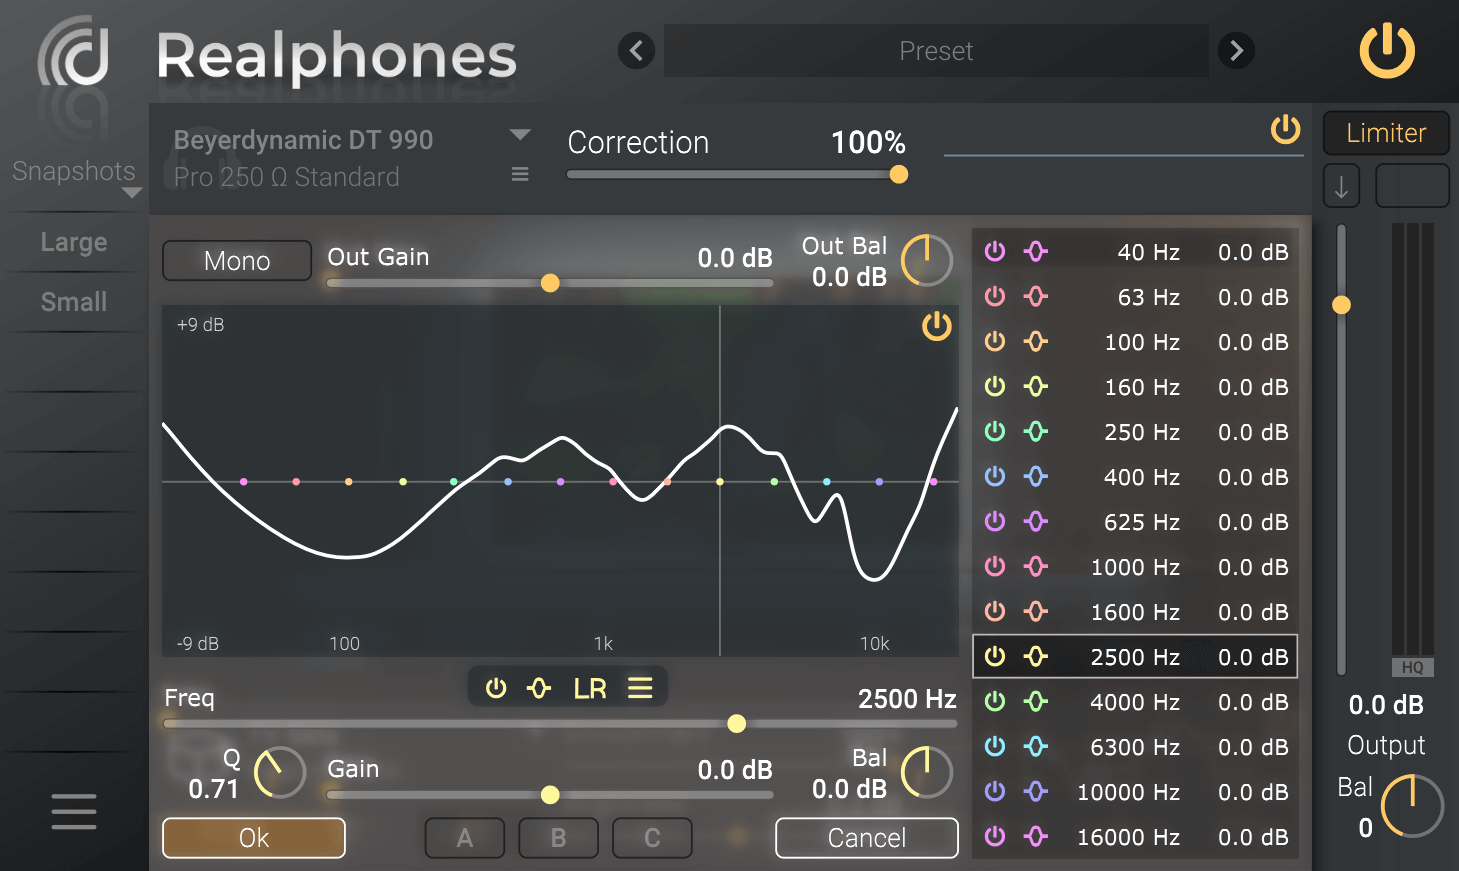Click the filter type icon for 1600 Hz
The width and height of the screenshot is (1459, 871).
click(1036, 611)
